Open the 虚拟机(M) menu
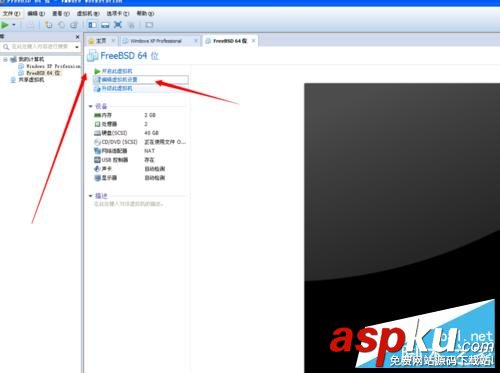The image size is (500, 373). [x=88, y=14]
